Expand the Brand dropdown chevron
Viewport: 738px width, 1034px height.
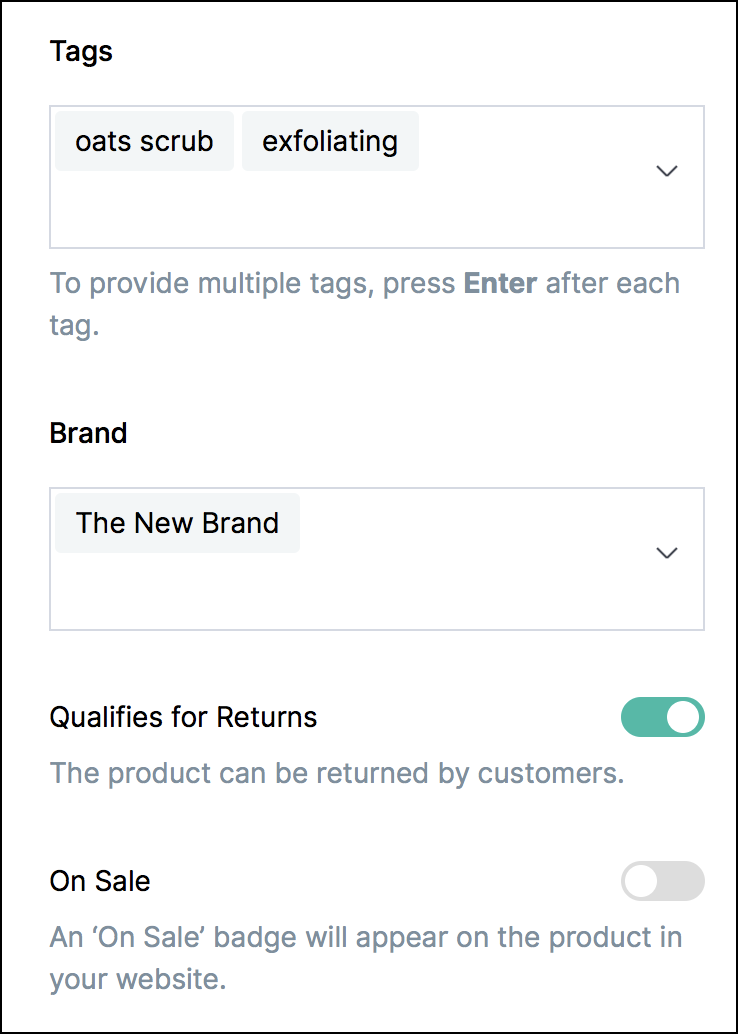pos(667,553)
